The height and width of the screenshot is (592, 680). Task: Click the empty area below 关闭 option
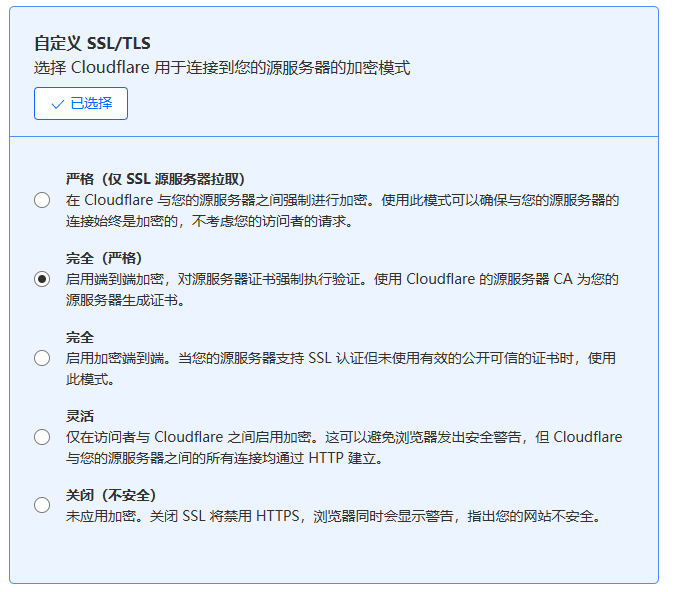tap(333, 553)
